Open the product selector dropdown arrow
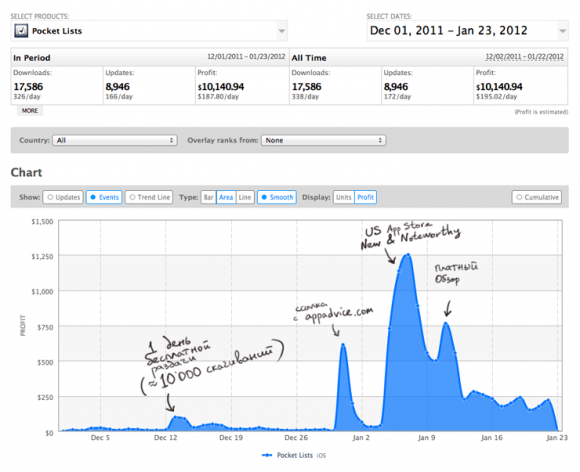The height and width of the screenshot is (472, 580). coord(281,31)
